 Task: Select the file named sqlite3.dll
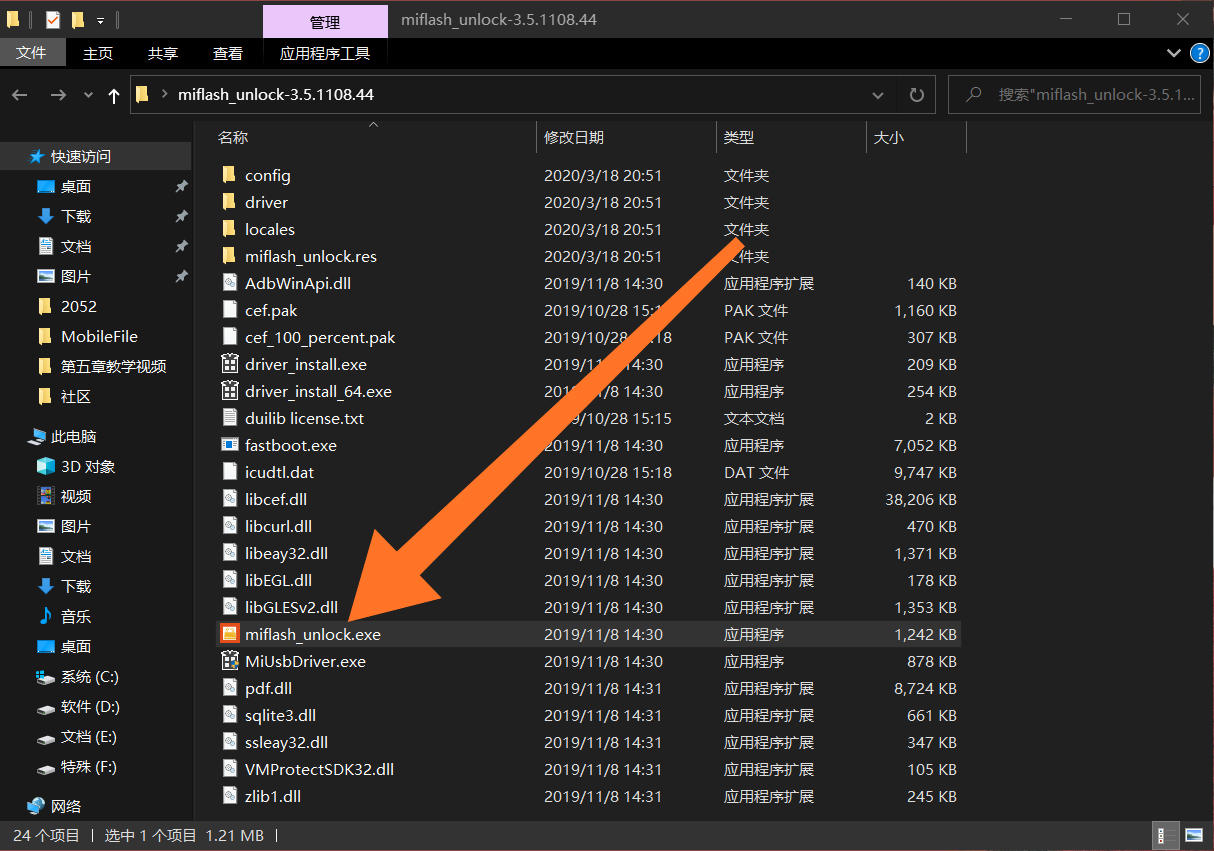tap(280, 715)
